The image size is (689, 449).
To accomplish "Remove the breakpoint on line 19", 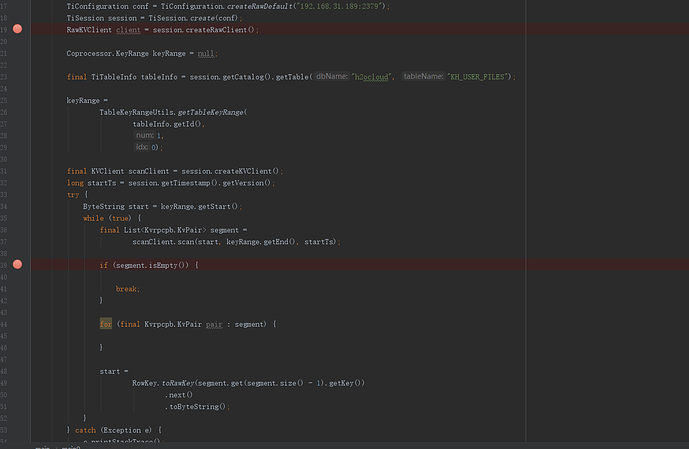I will (17, 30).
